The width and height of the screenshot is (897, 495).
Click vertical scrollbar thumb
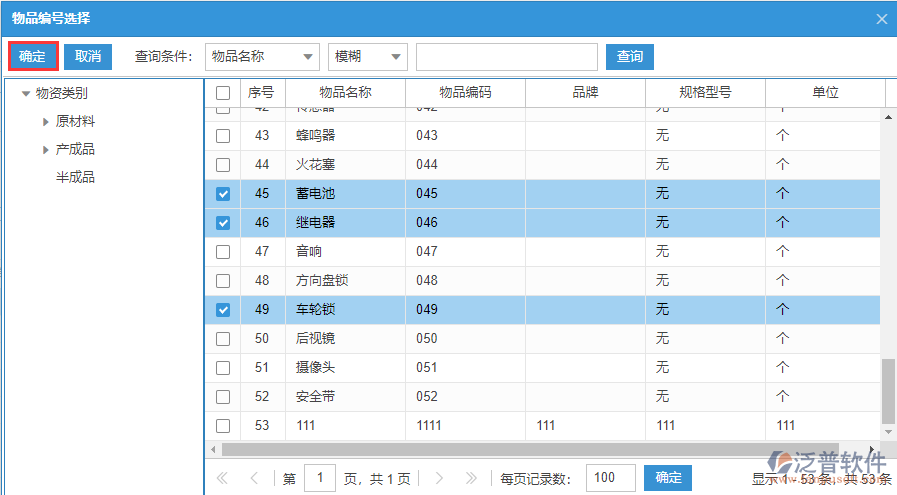[x=888, y=390]
